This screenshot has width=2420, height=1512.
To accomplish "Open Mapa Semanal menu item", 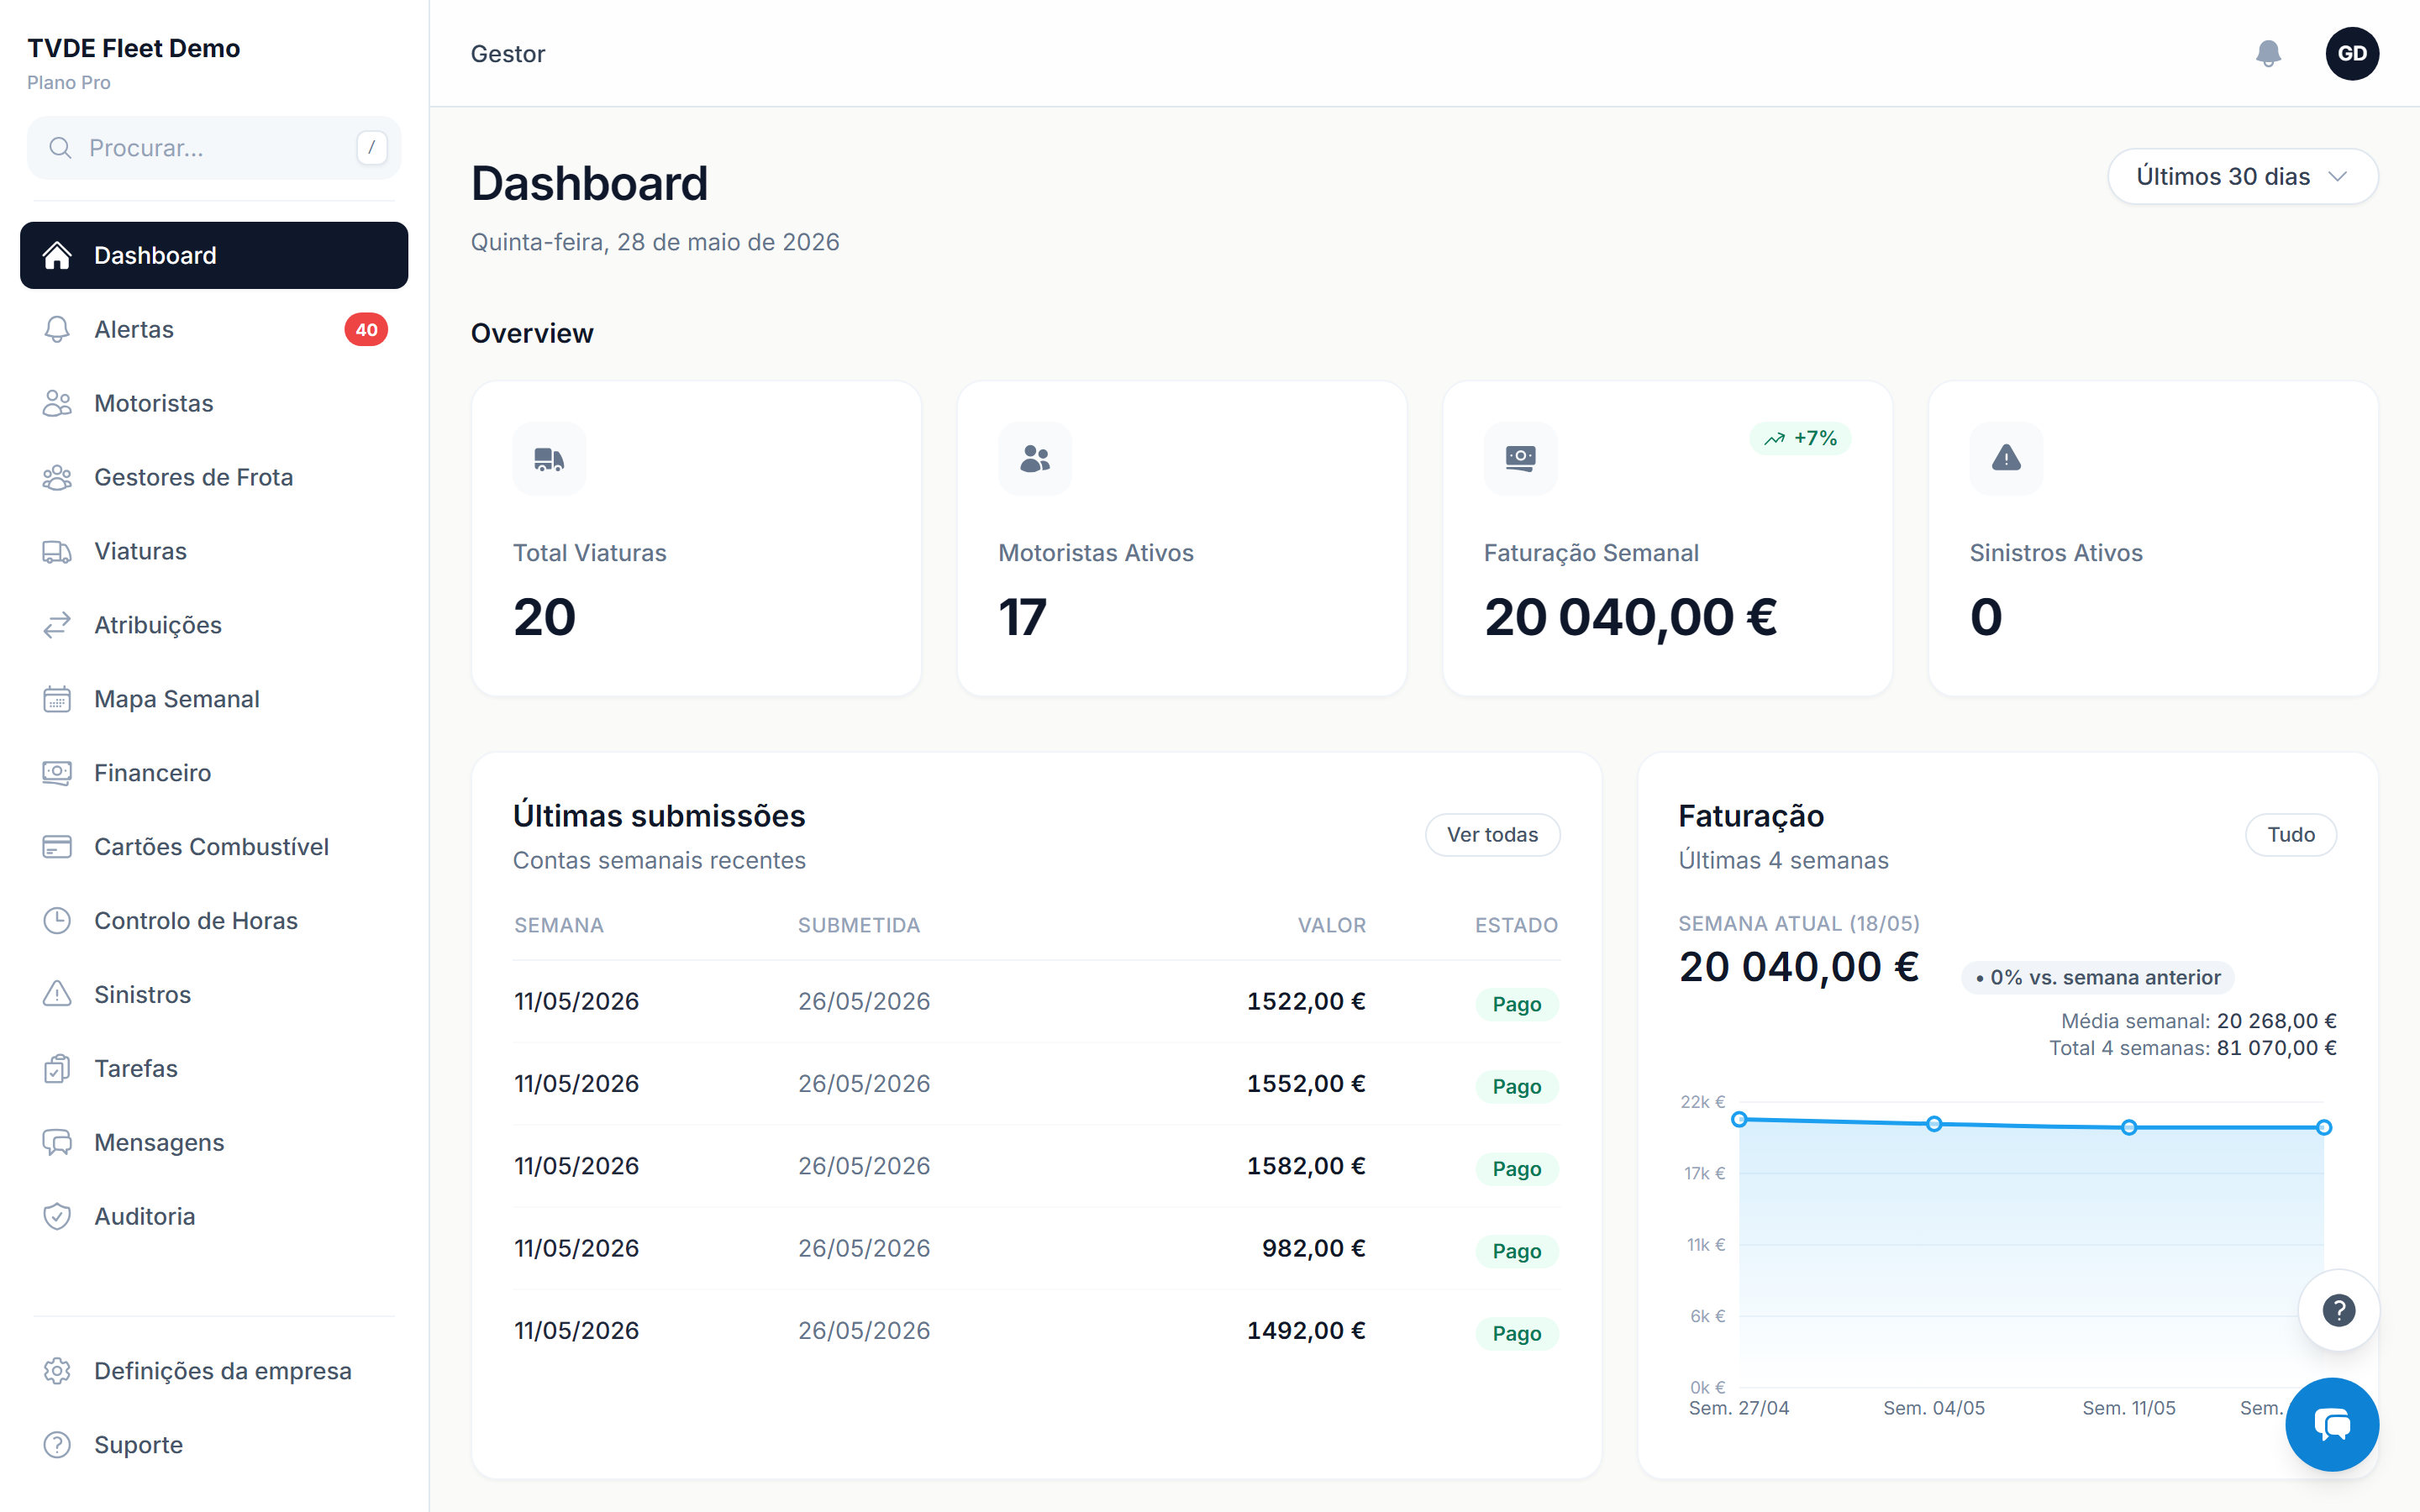I will click(214, 700).
